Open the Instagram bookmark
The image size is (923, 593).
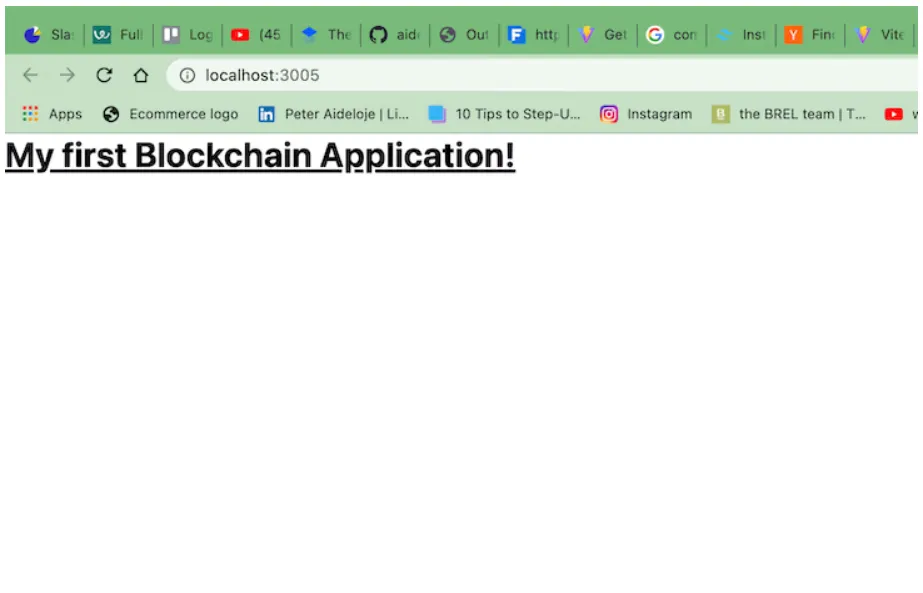click(646, 114)
